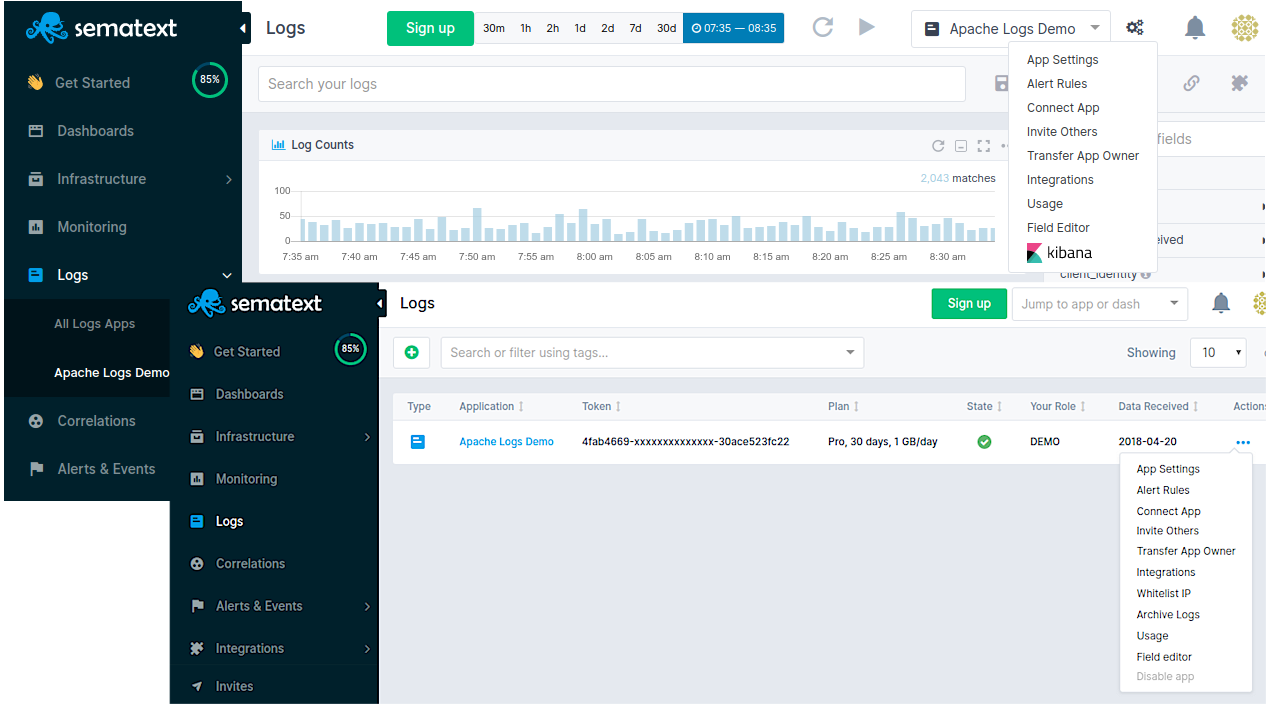
Task: Open Invites in the lower sidebar
Action: pos(234,686)
